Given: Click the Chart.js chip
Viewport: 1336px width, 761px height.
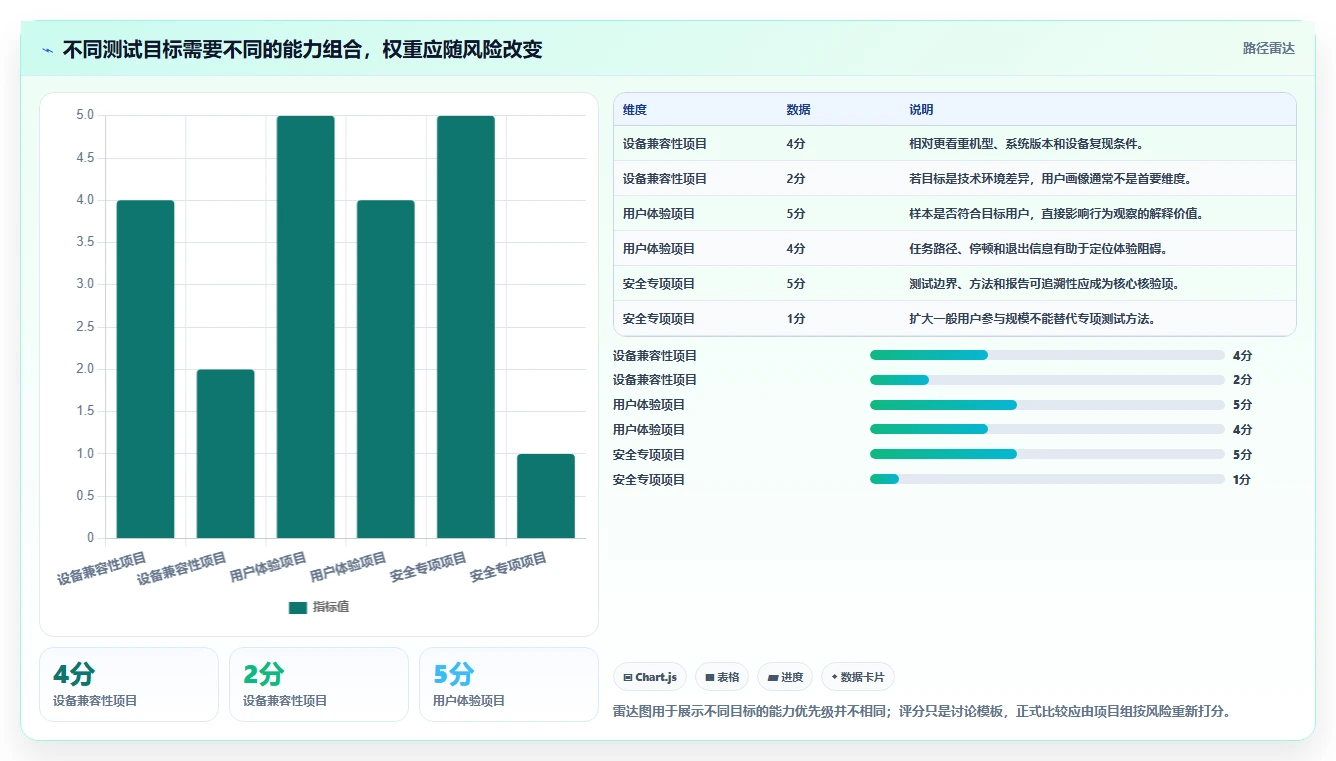Looking at the screenshot, I should (x=650, y=677).
